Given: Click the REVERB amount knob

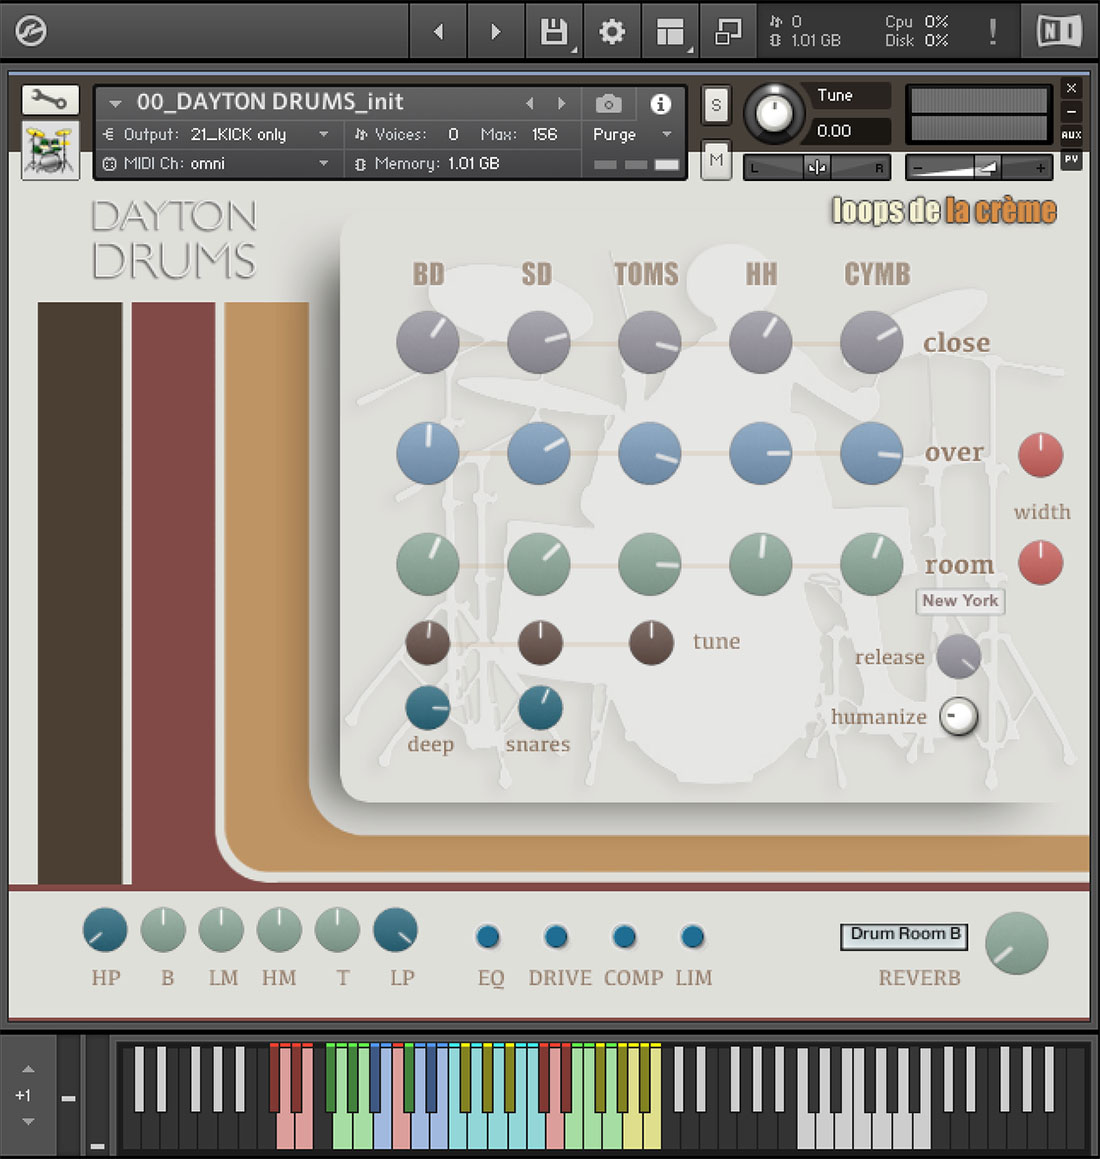Looking at the screenshot, I should pos(1016,943).
